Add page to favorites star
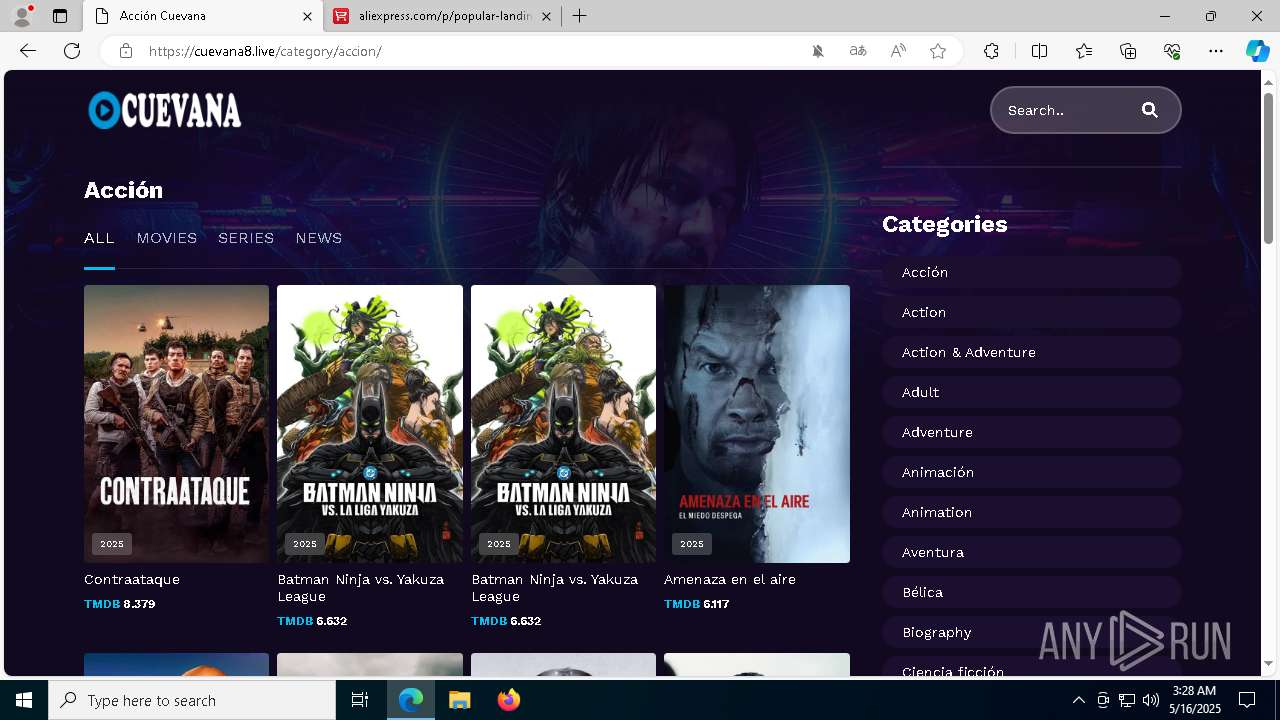This screenshot has width=1280, height=720. pyautogui.click(x=938, y=51)
